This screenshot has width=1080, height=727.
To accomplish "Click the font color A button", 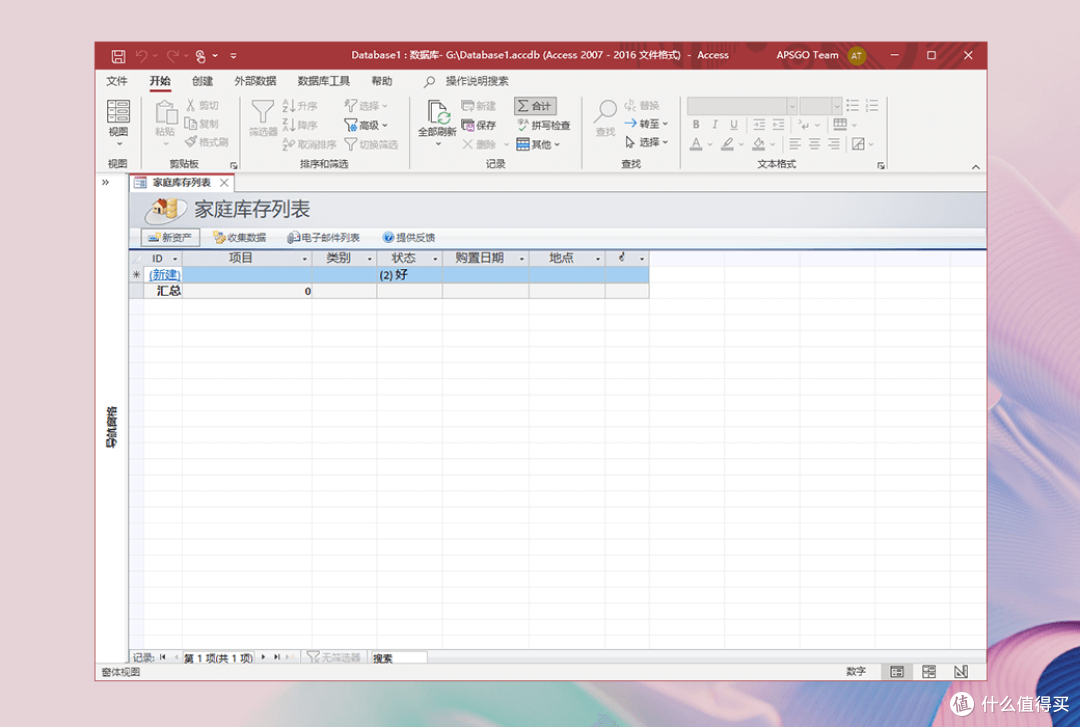I will [x=696, y=144].
